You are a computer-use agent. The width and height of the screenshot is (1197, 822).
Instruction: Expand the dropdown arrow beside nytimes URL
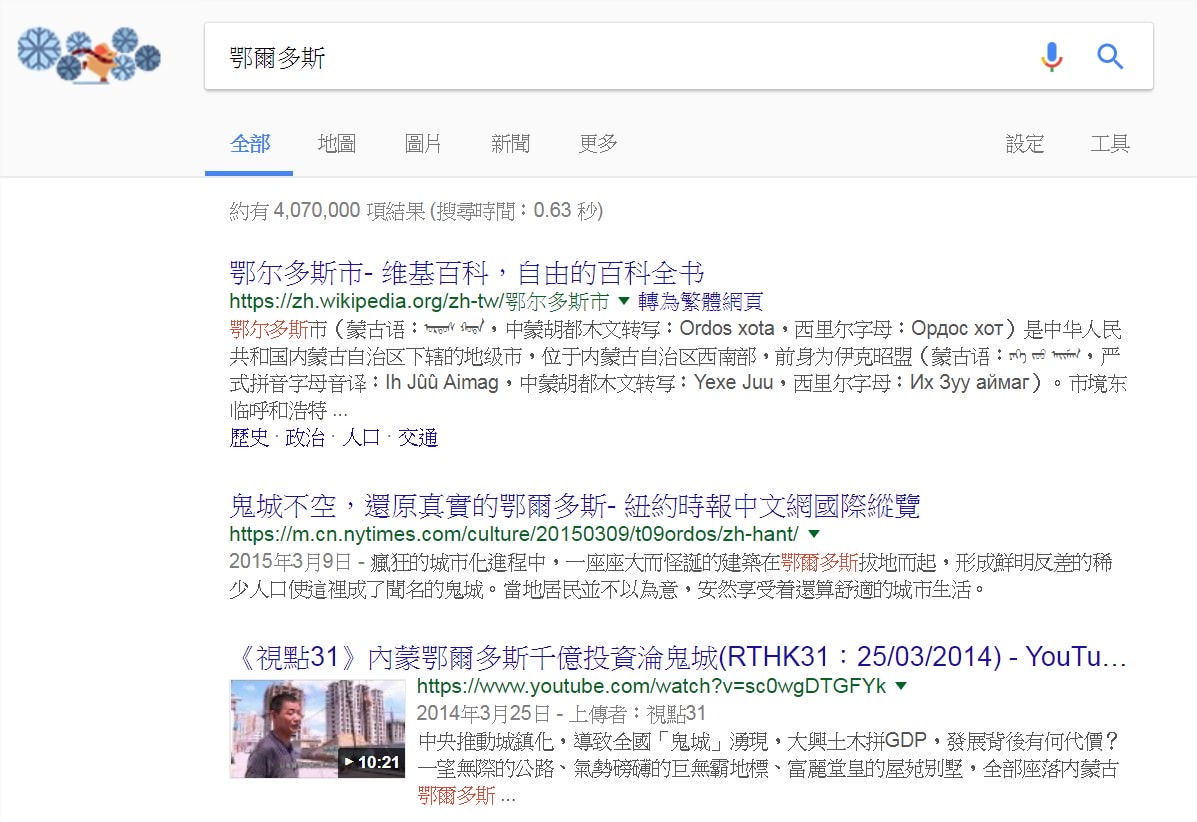tap(813, 533)
